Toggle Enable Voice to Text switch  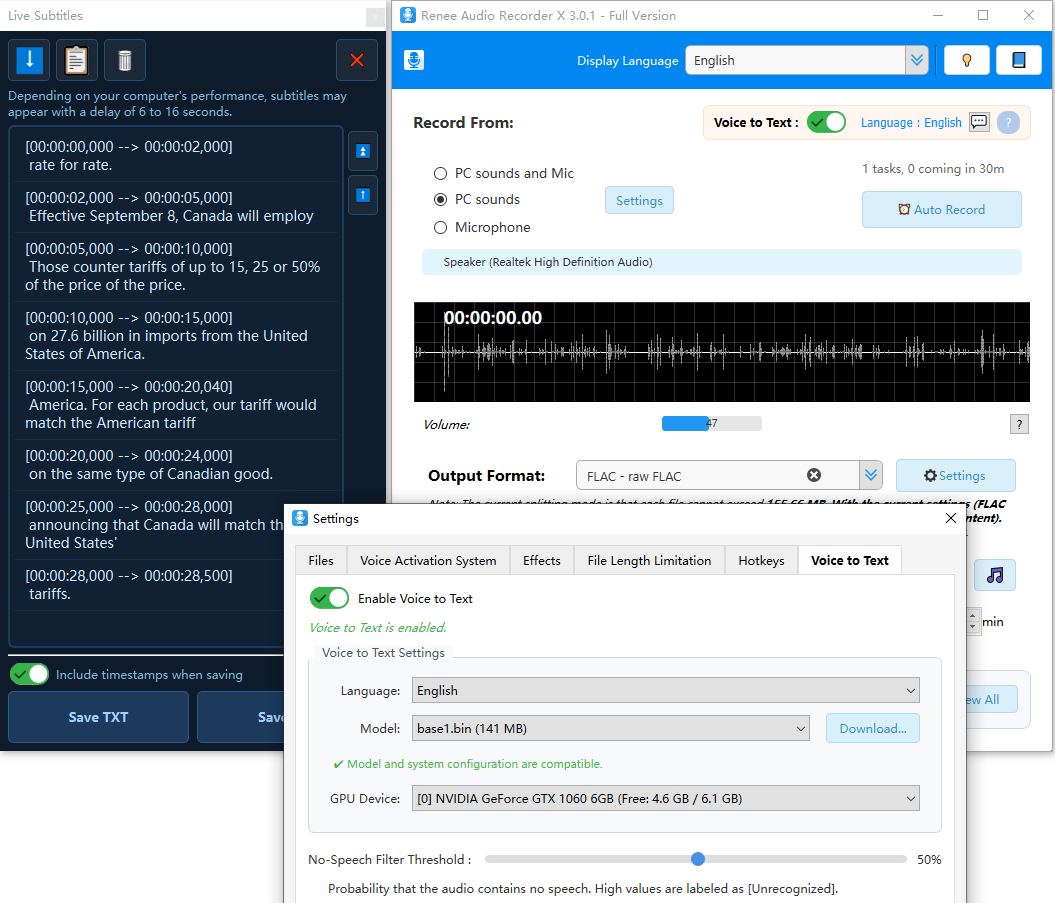329,598
